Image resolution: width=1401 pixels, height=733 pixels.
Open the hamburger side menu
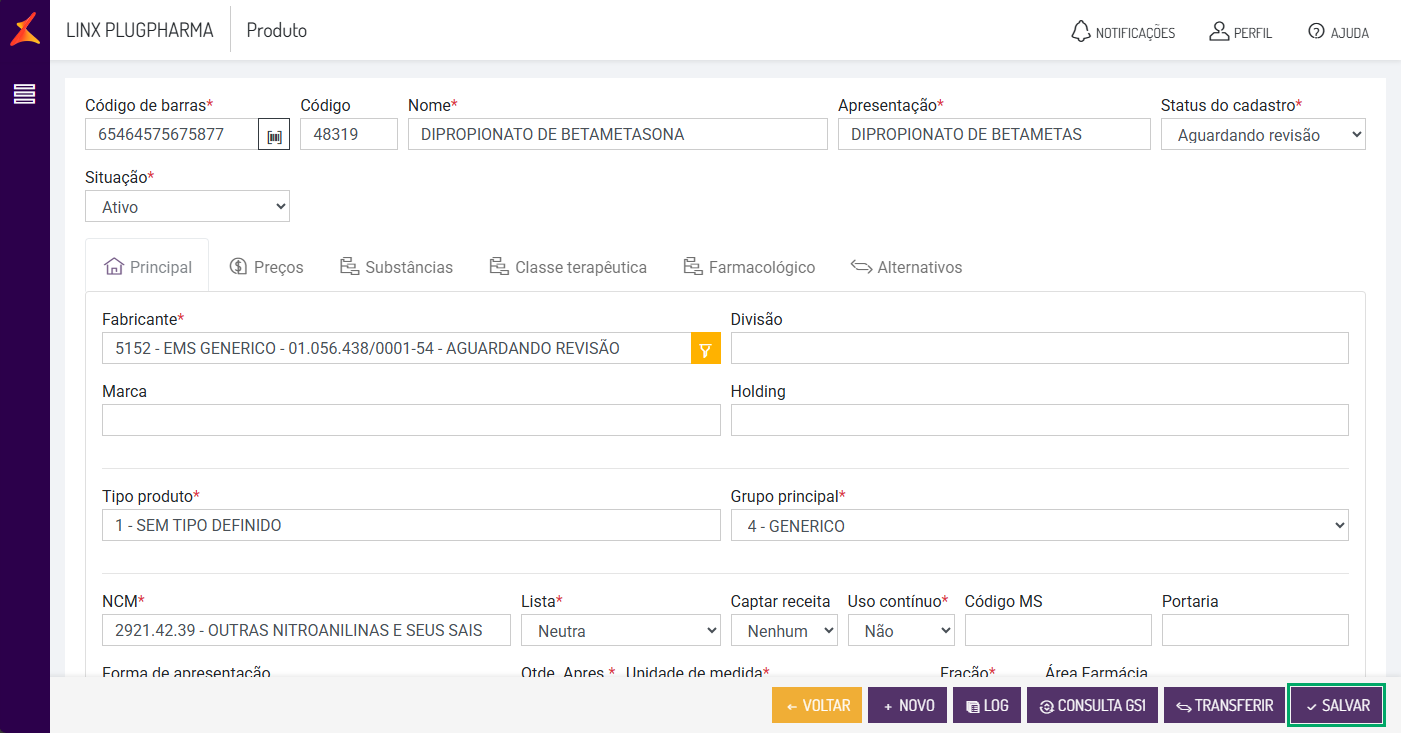25,94
